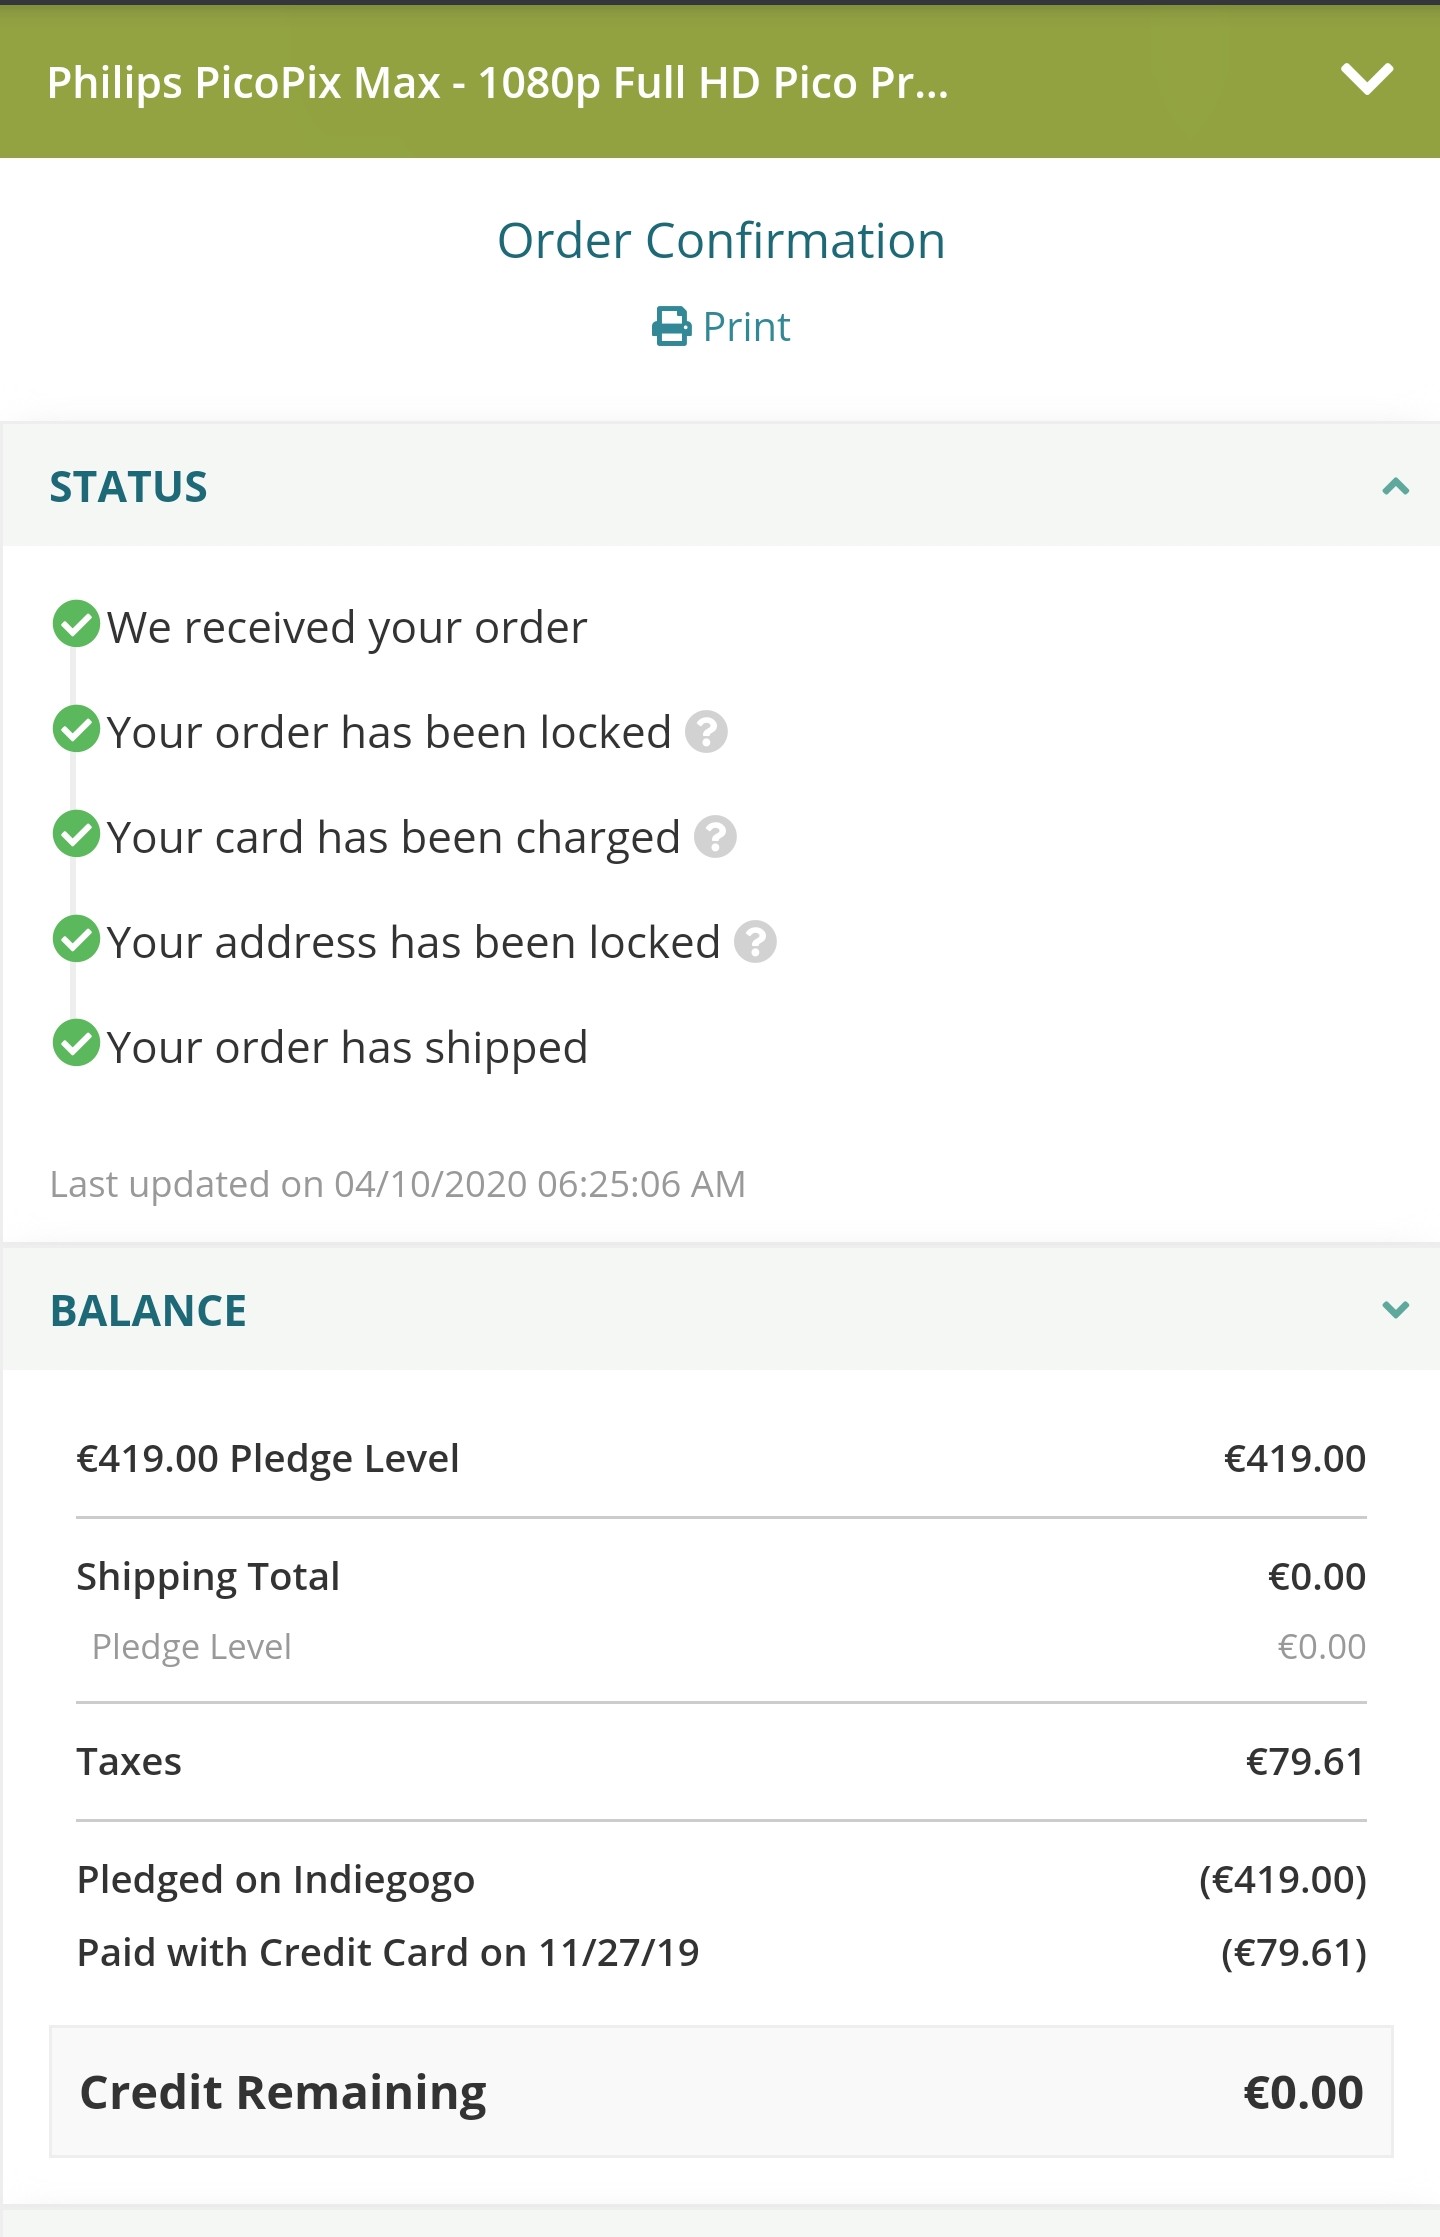The height and width of the screenshot is (2237, 1440).
Task: Click the Taxes row amount
Action: point(1305,1762)
